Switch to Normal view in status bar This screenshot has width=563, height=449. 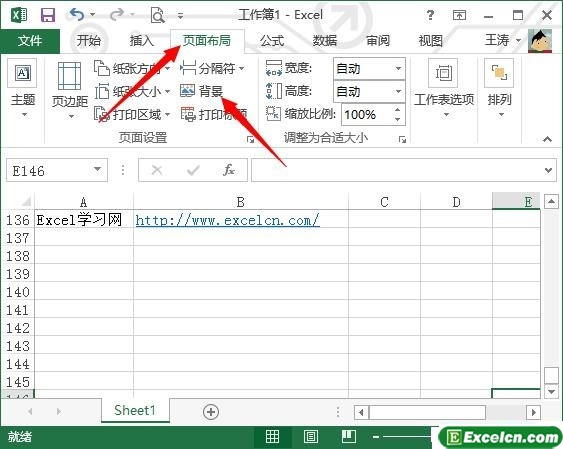pyautogui.click(x=272, y=437)
